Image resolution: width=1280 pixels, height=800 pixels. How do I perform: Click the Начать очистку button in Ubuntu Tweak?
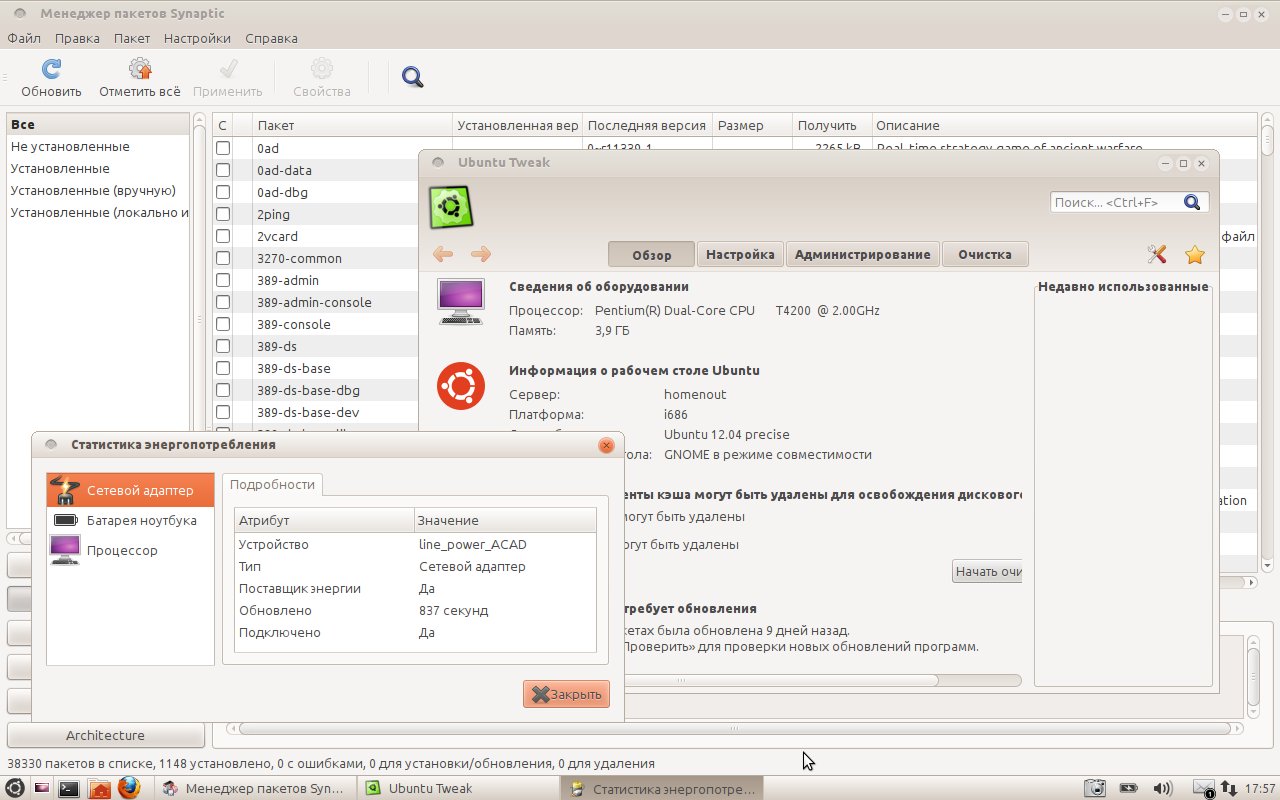click(x=987, y=571)
